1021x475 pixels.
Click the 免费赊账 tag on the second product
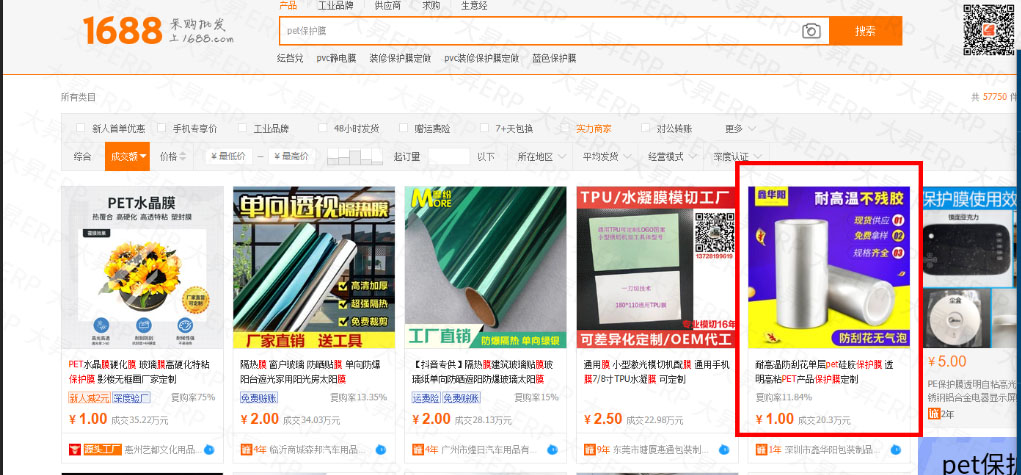click(259, 397)
